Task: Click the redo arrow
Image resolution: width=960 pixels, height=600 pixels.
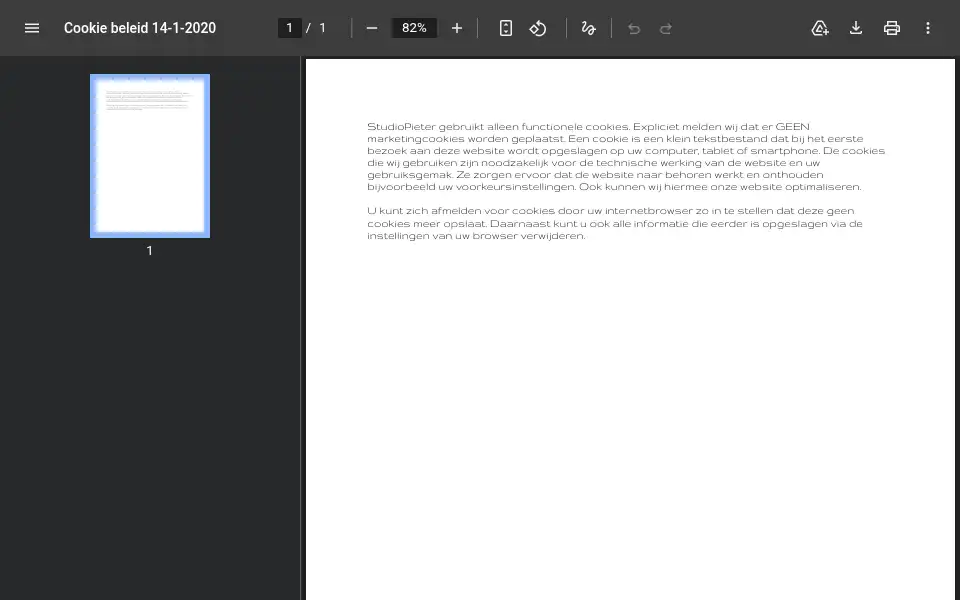Action: coord(666,28)
